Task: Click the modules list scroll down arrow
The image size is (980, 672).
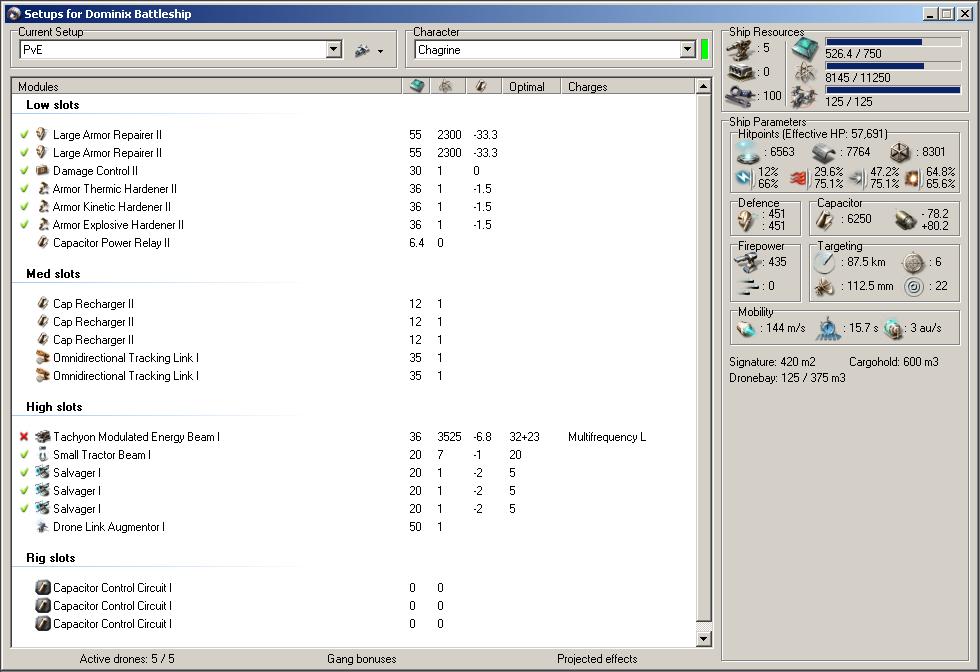Action: coord(704,638)
